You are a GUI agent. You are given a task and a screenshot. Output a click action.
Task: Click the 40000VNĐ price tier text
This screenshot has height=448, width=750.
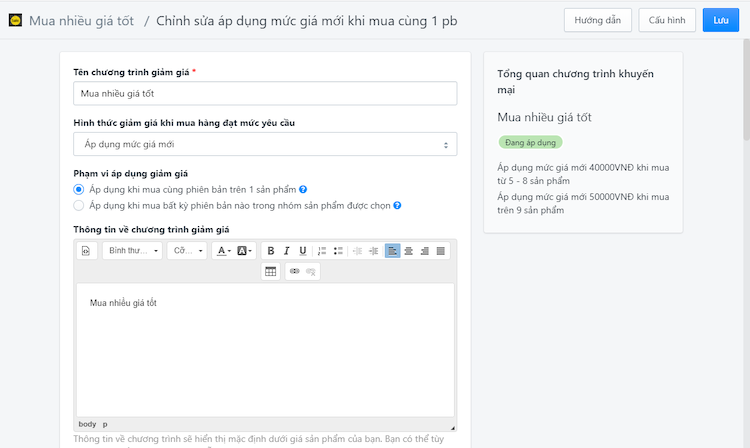click(x=583, y=174)
